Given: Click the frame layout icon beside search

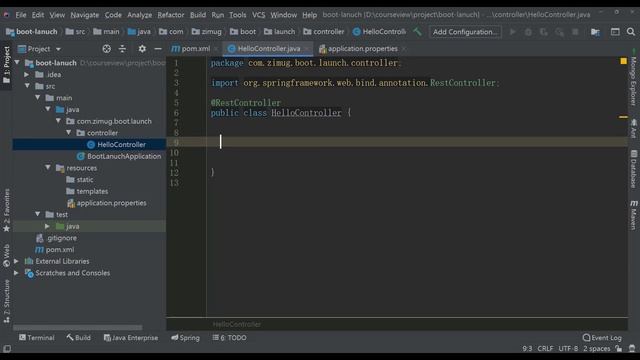Looking at the screenshot, I should 615,31.
